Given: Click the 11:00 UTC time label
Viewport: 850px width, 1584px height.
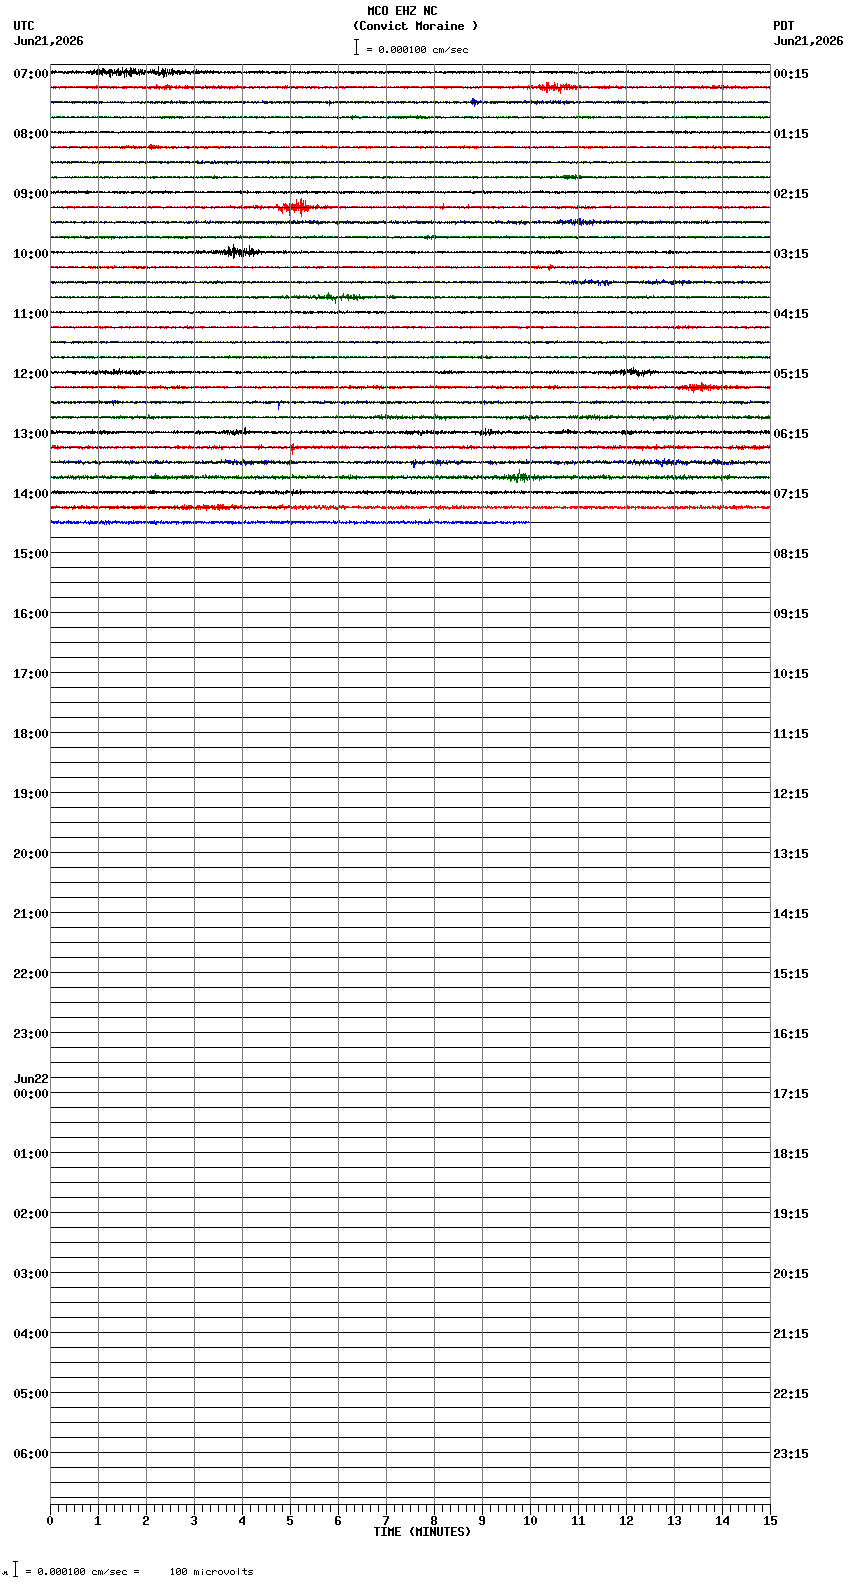Looking at the screenshot, I should point(31,313).
